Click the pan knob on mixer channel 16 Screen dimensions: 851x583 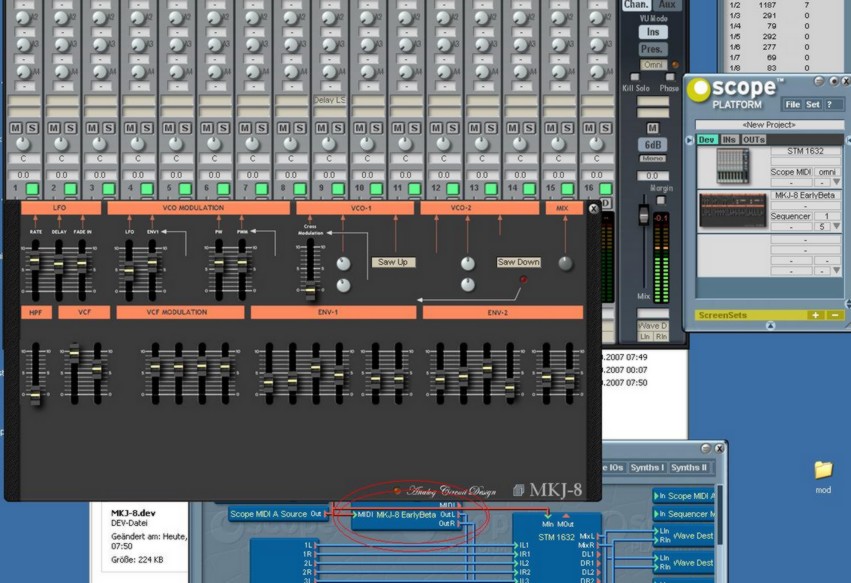(596, 144)
